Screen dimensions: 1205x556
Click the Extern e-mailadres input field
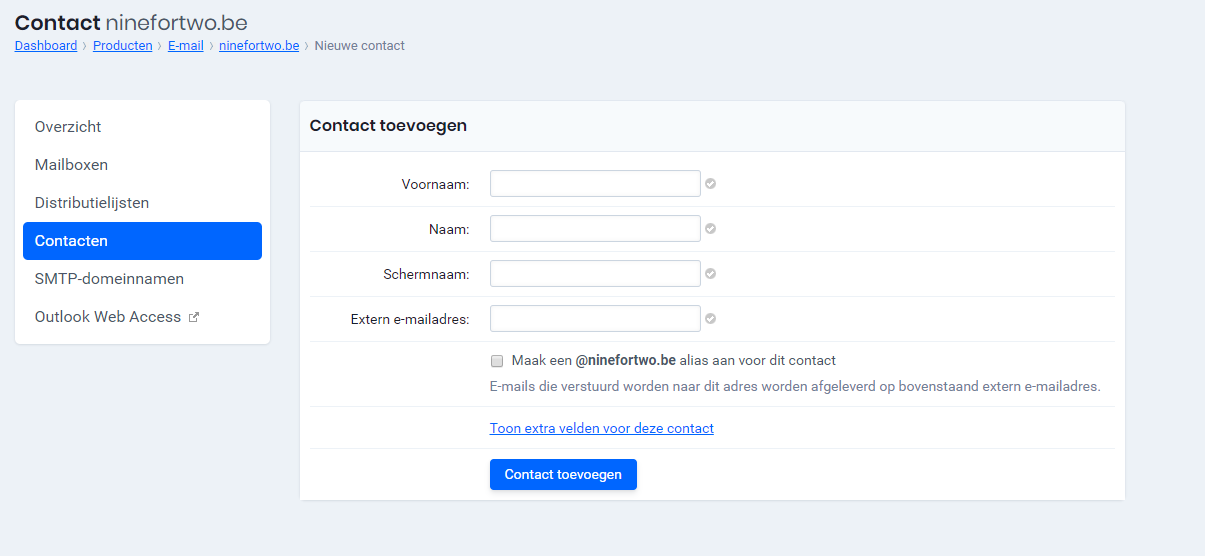click(x=595, y=319)
